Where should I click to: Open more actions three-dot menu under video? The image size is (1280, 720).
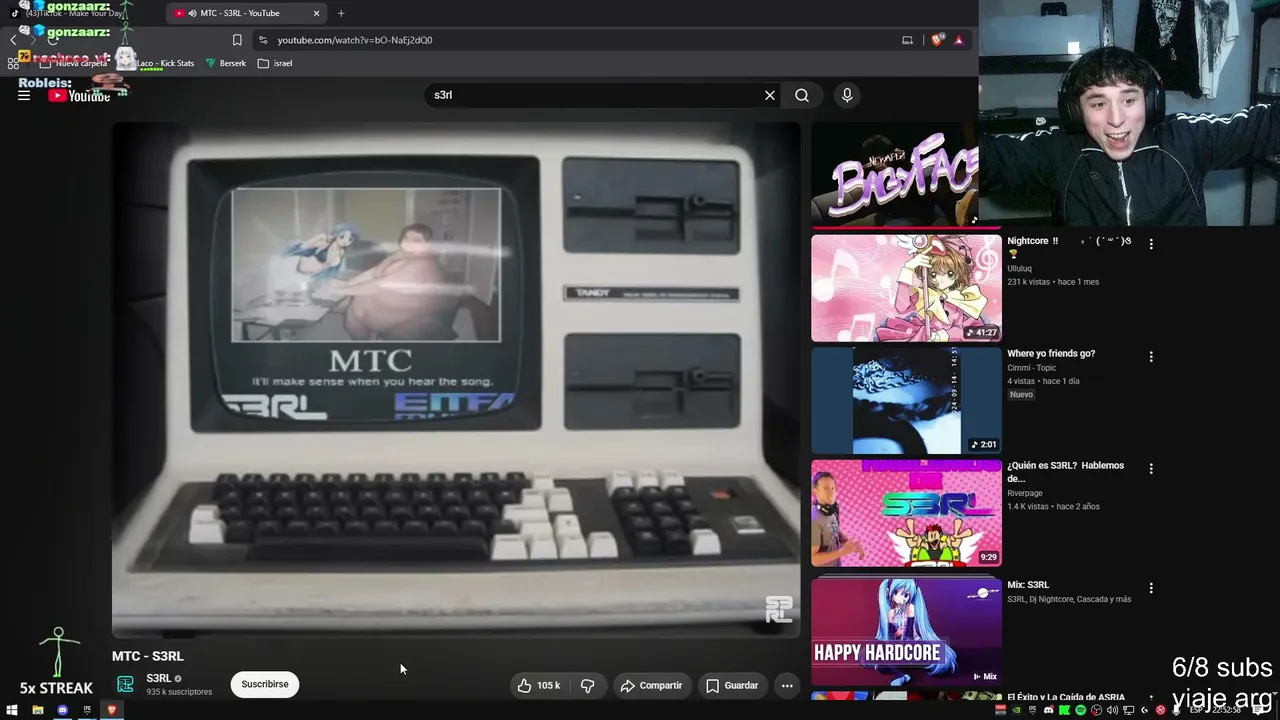pos(787,685)
